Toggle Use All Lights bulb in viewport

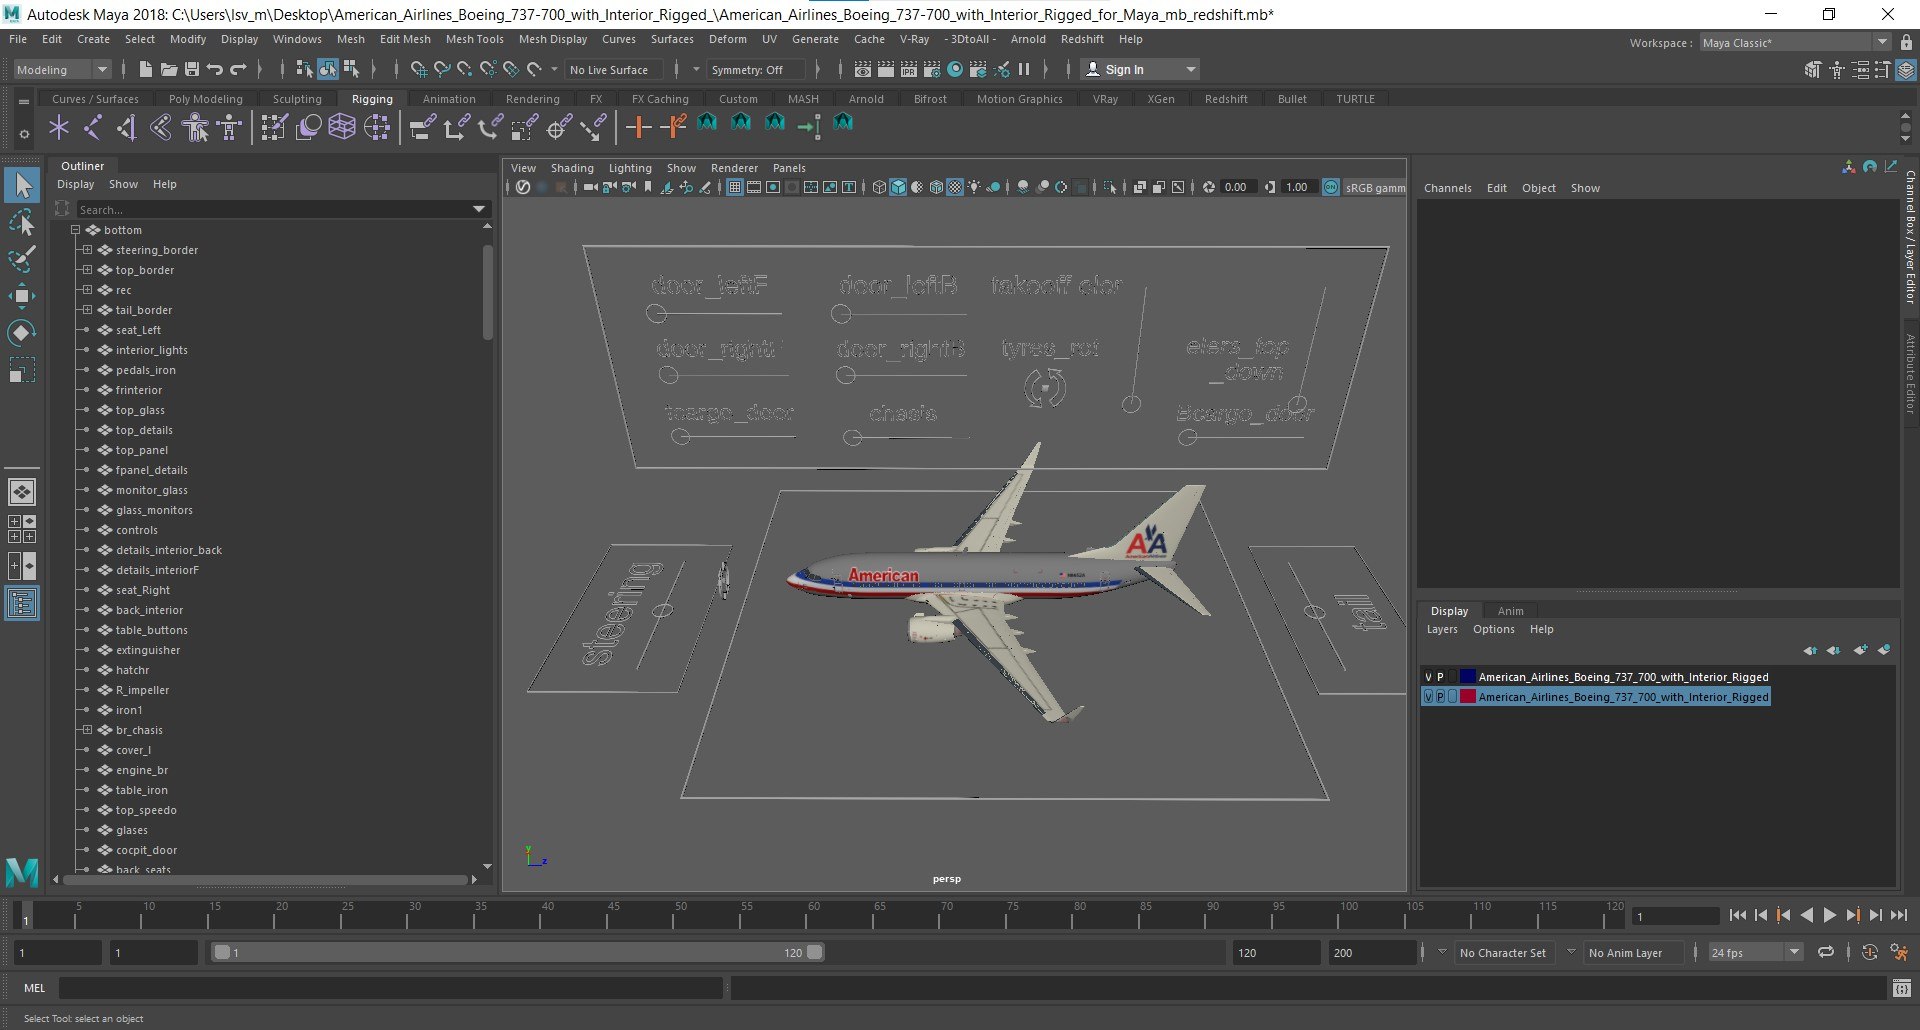pos(974,187)
